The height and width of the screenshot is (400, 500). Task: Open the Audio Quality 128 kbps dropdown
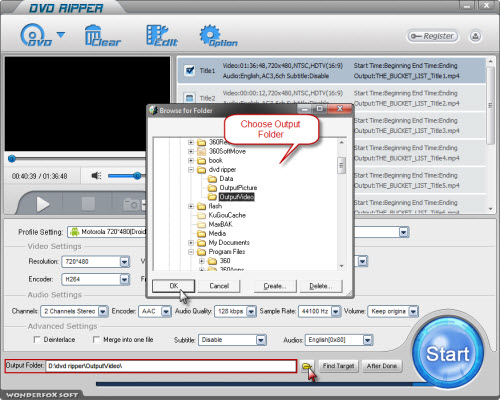click(x=251, y=311)
